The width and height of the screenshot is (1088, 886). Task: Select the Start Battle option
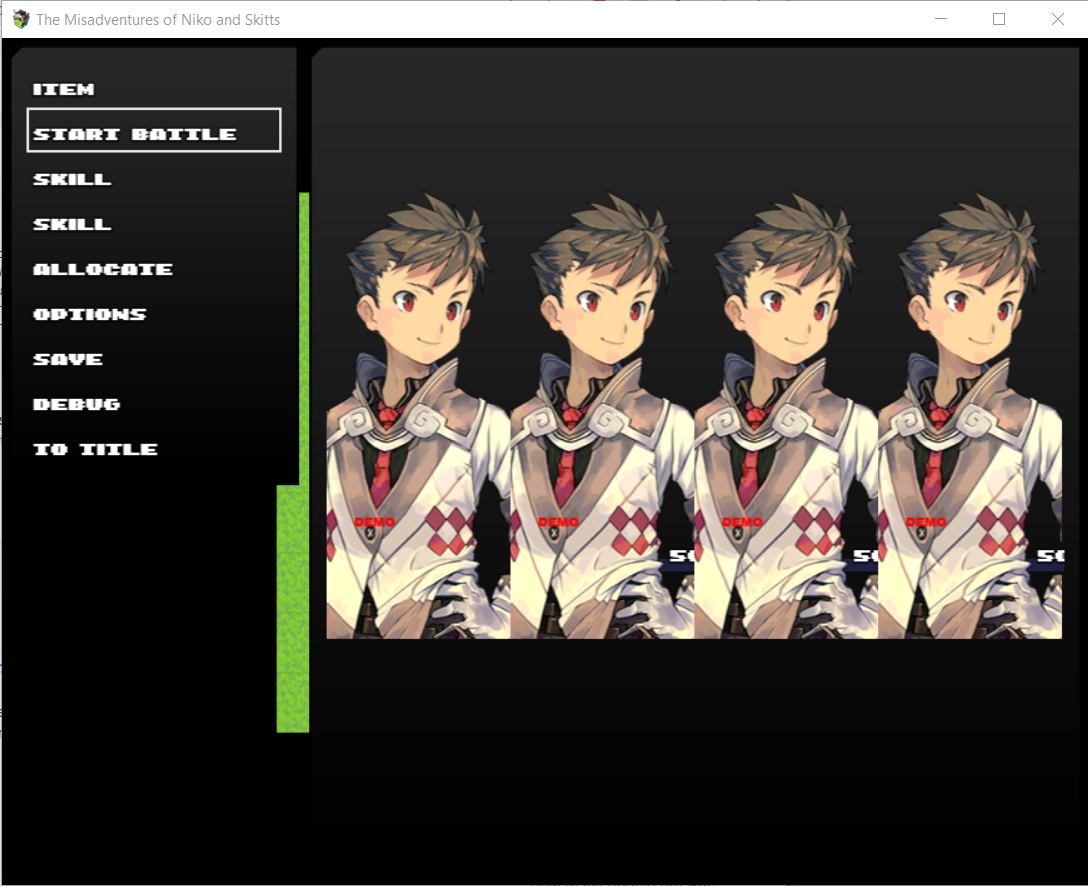[153, 130]
